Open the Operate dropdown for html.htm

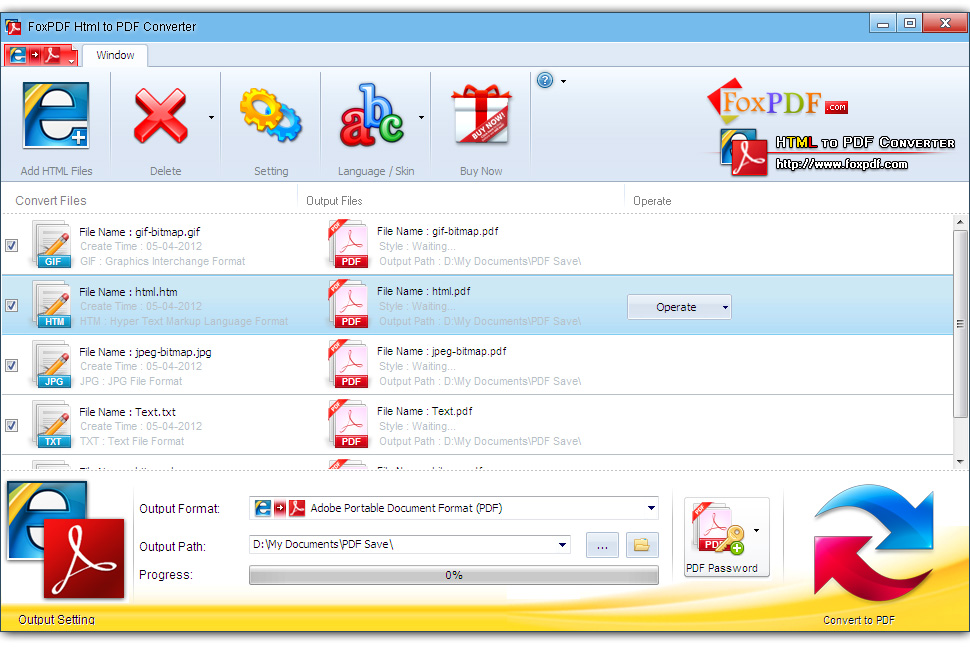coord(679,307)
